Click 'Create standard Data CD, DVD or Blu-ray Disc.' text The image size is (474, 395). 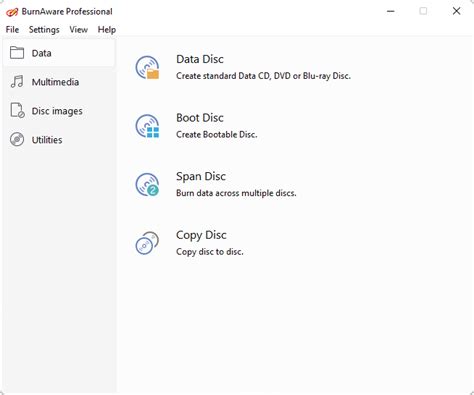[263, 76]
